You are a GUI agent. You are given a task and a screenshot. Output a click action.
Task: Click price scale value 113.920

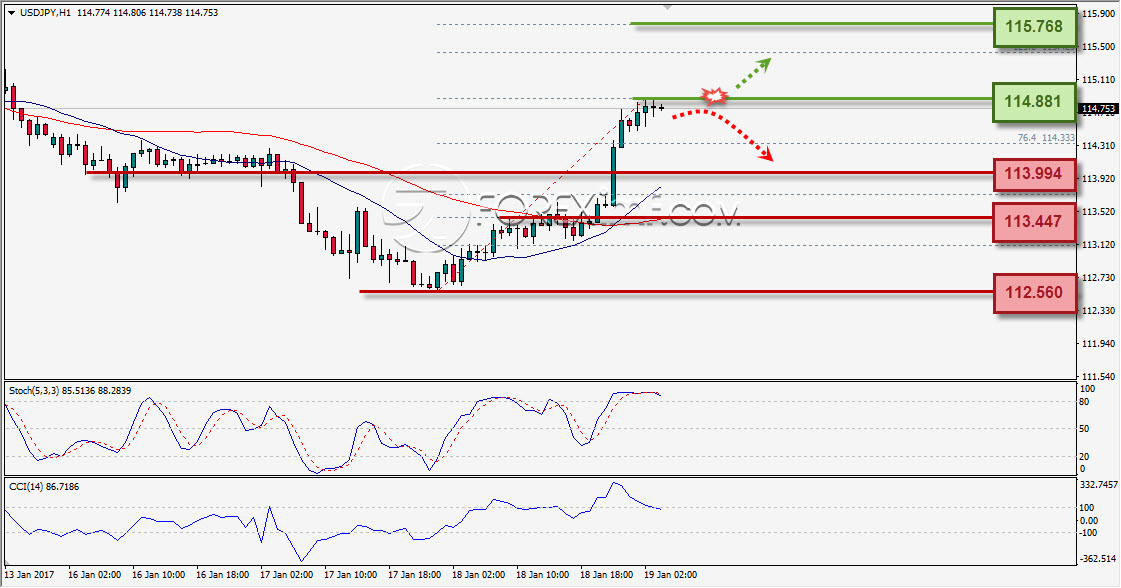click(x=1099, y=178)
